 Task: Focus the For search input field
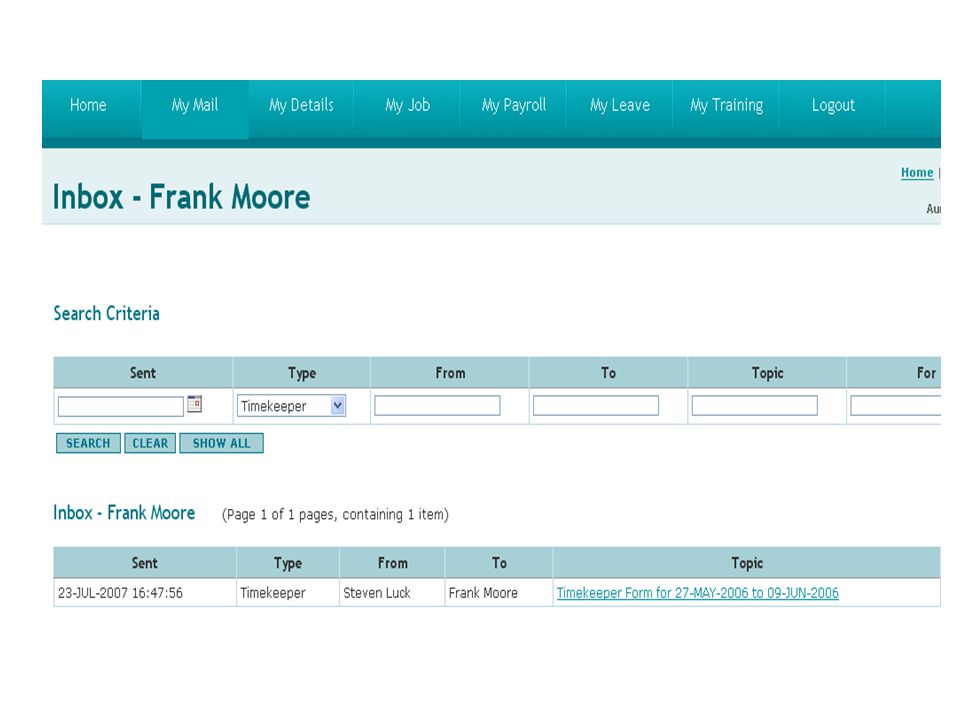[896, 405]
